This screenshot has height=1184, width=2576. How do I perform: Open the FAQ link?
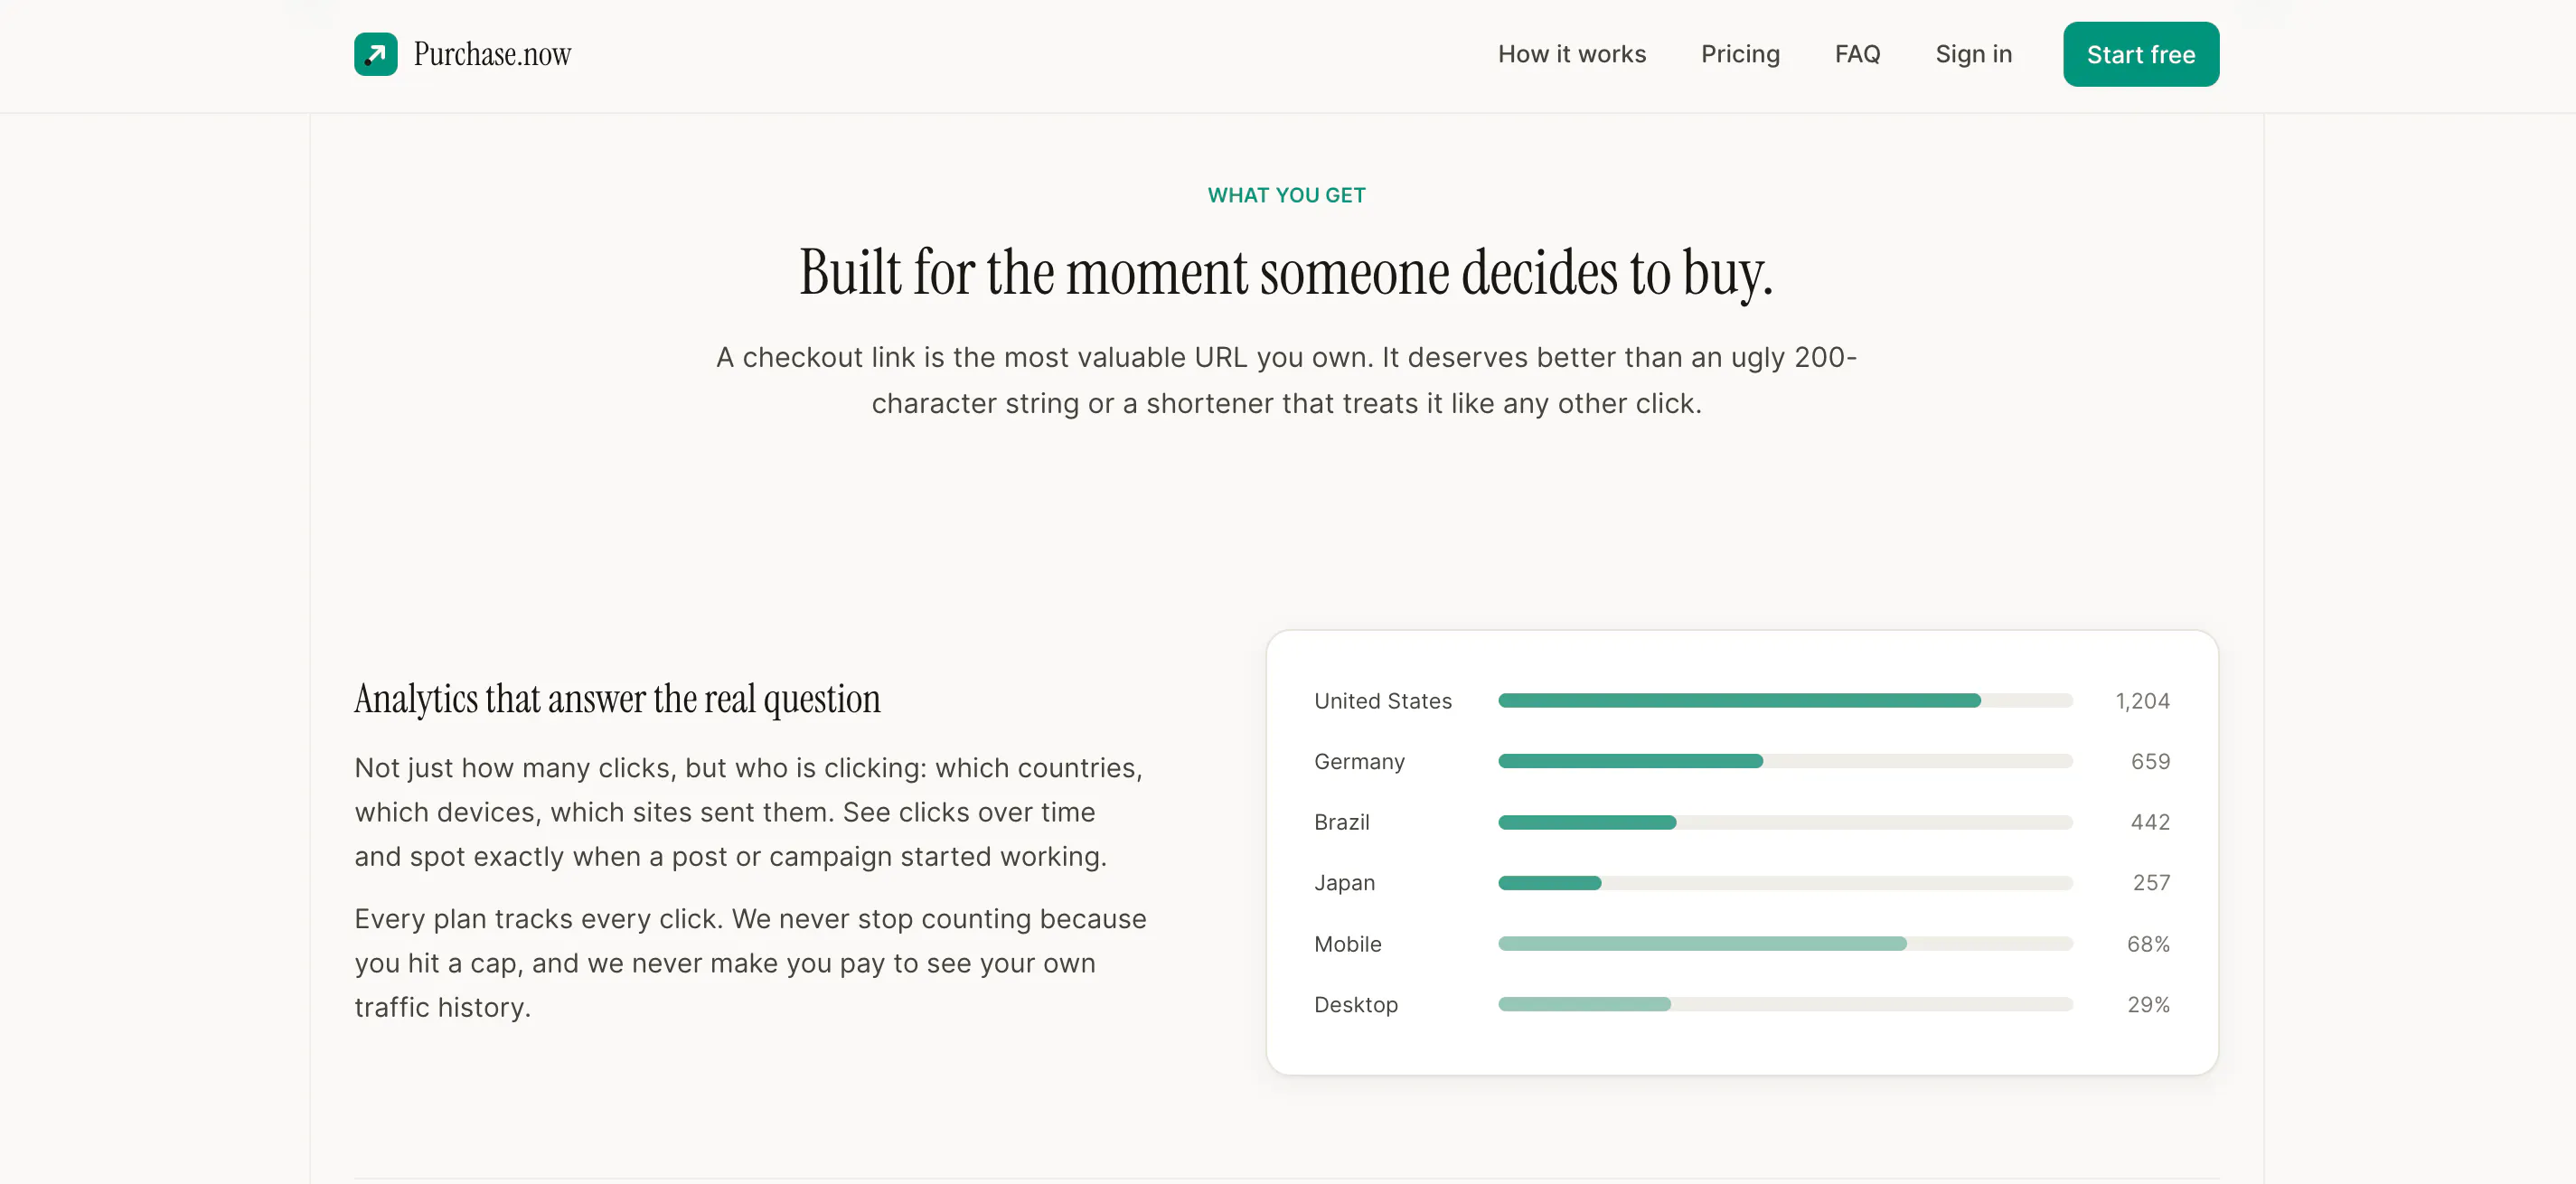(1857, 54)
